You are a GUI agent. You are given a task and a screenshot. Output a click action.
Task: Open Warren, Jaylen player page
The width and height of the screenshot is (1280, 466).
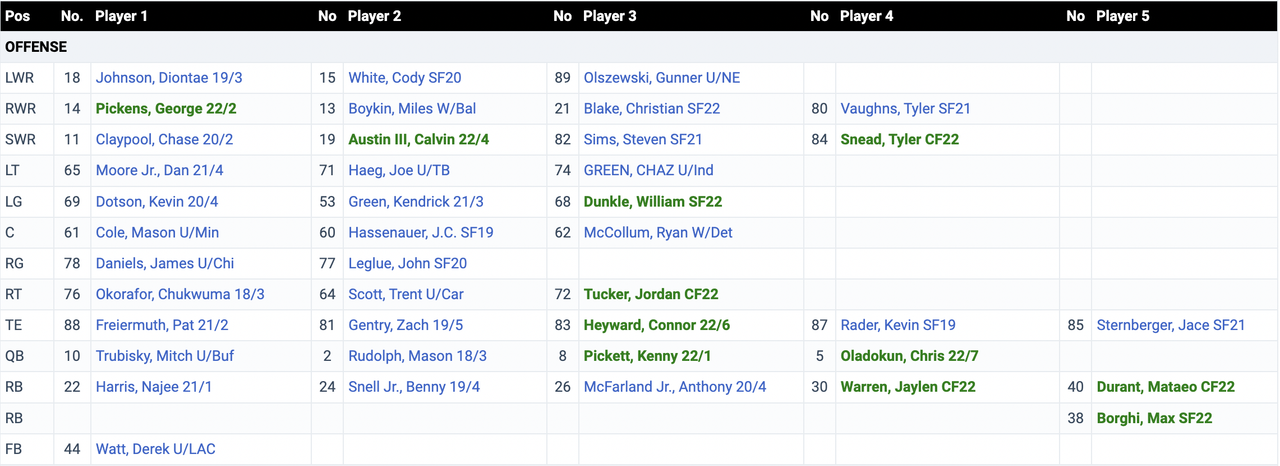pos(907,388)
